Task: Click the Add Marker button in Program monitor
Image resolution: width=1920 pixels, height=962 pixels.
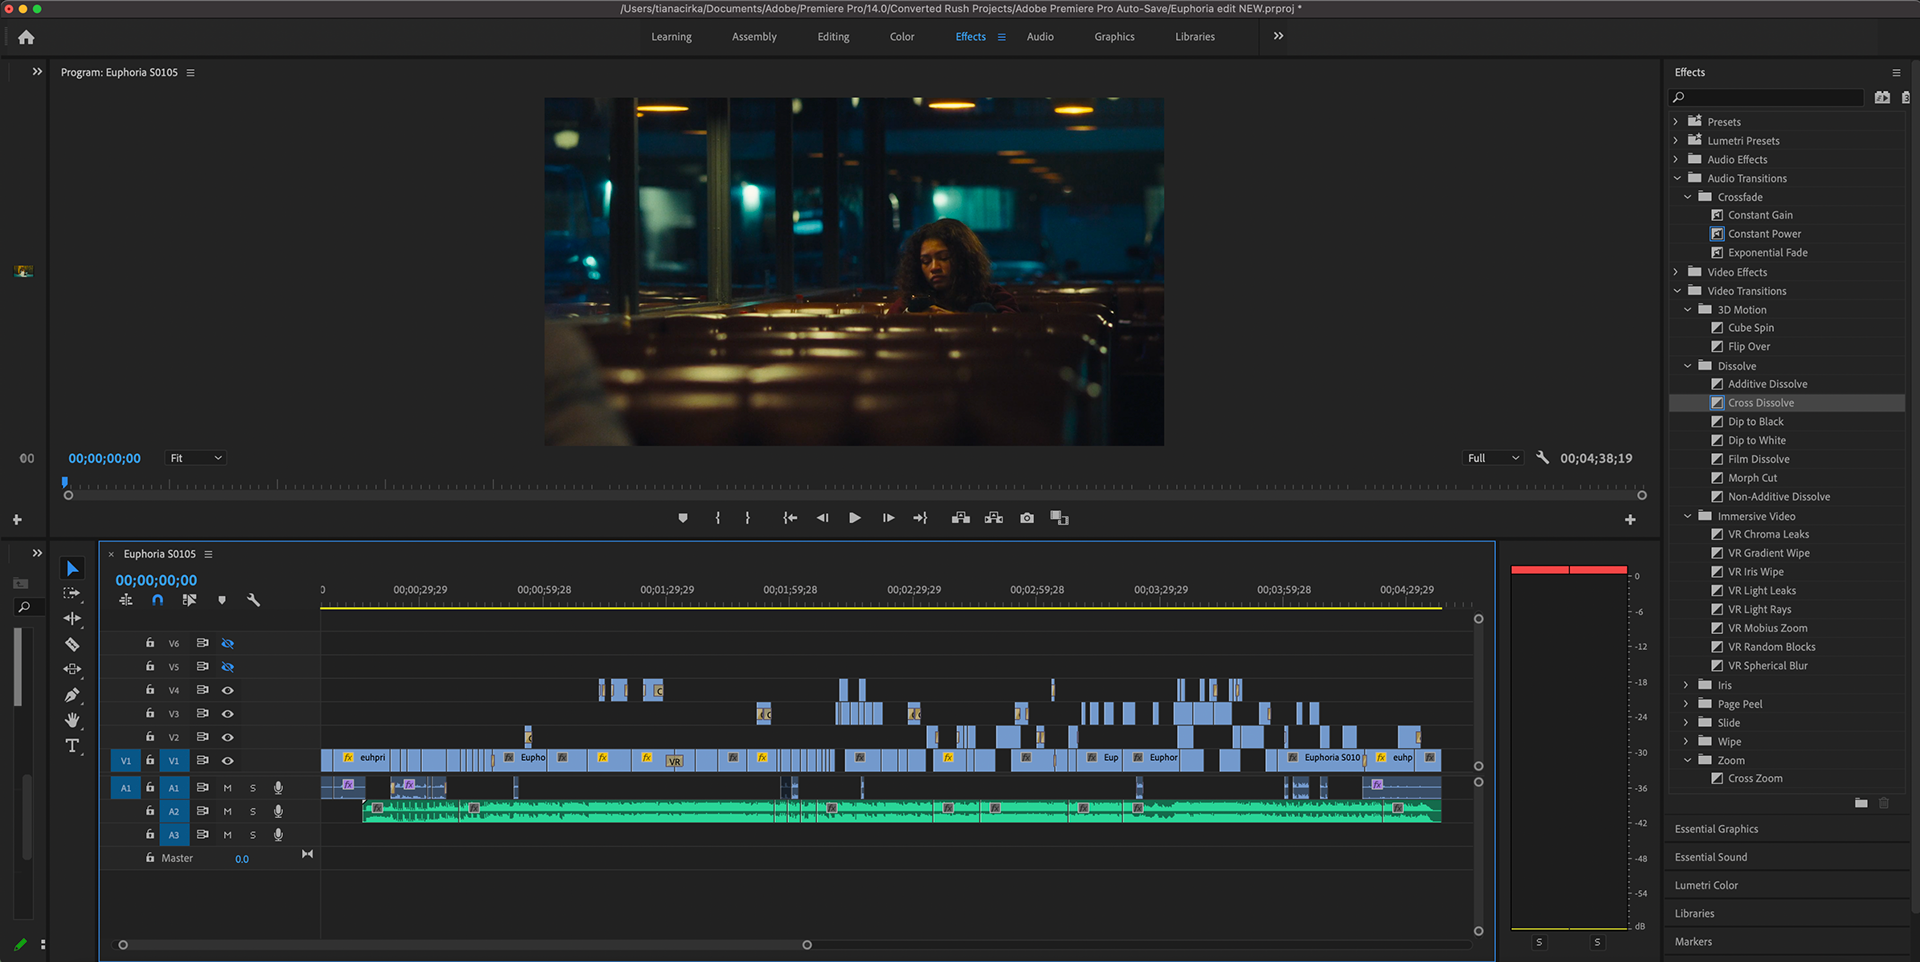Action: pos(683,518)
